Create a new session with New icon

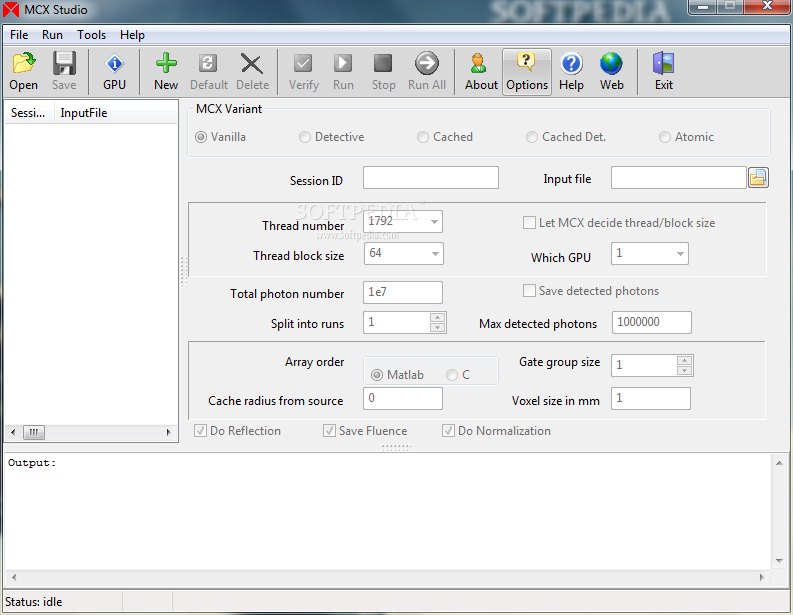[x=166, y=71]
